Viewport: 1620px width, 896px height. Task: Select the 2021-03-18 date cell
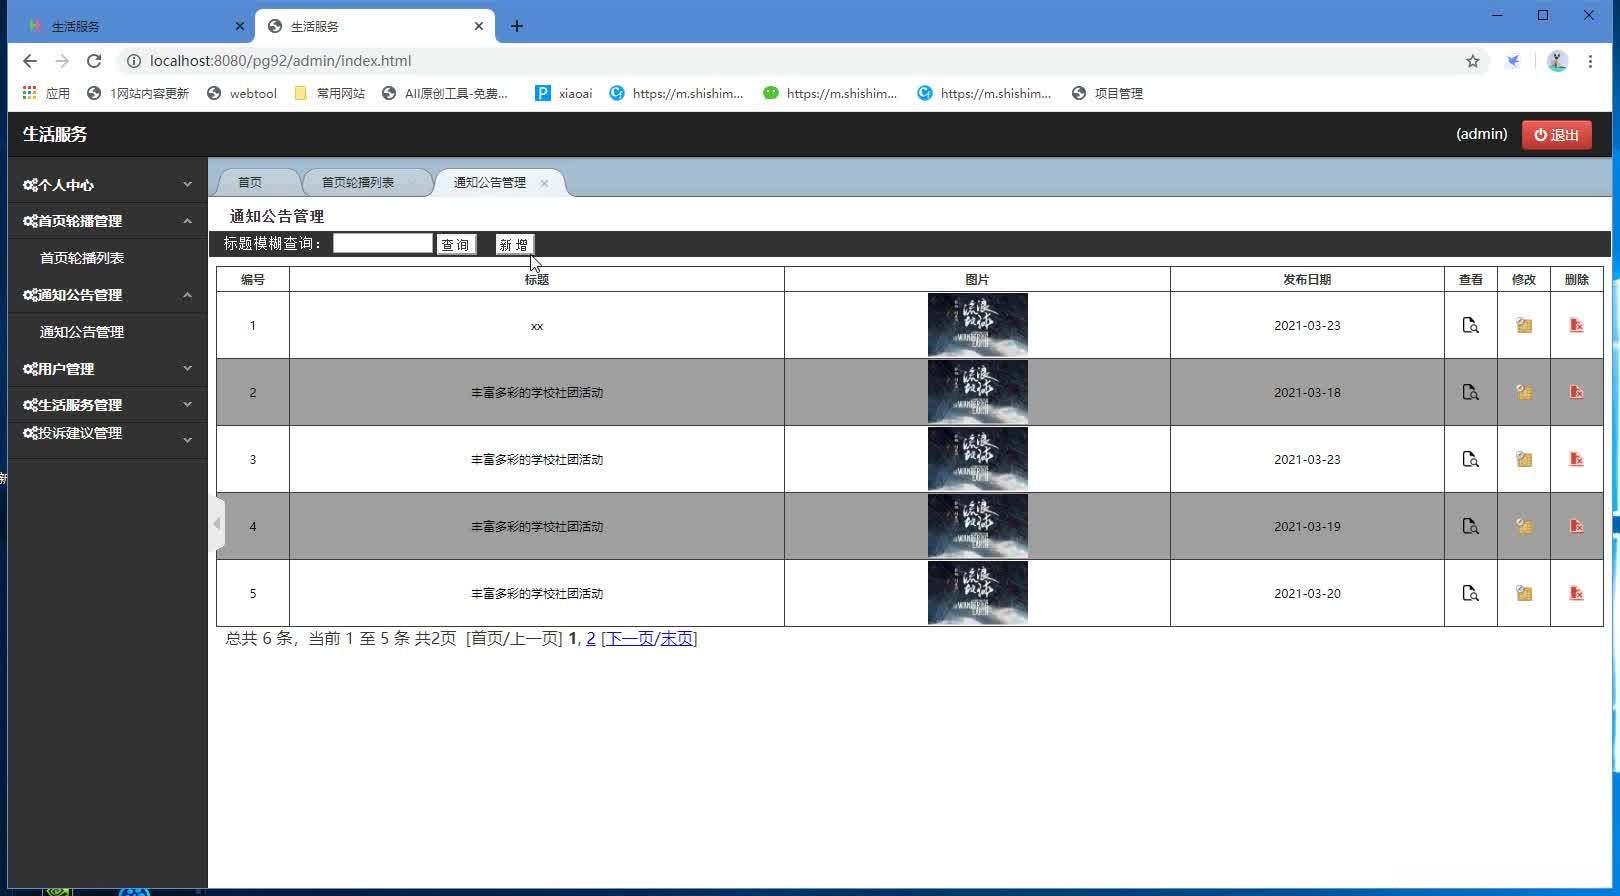pyautogui.click(x=1307, y=392)
